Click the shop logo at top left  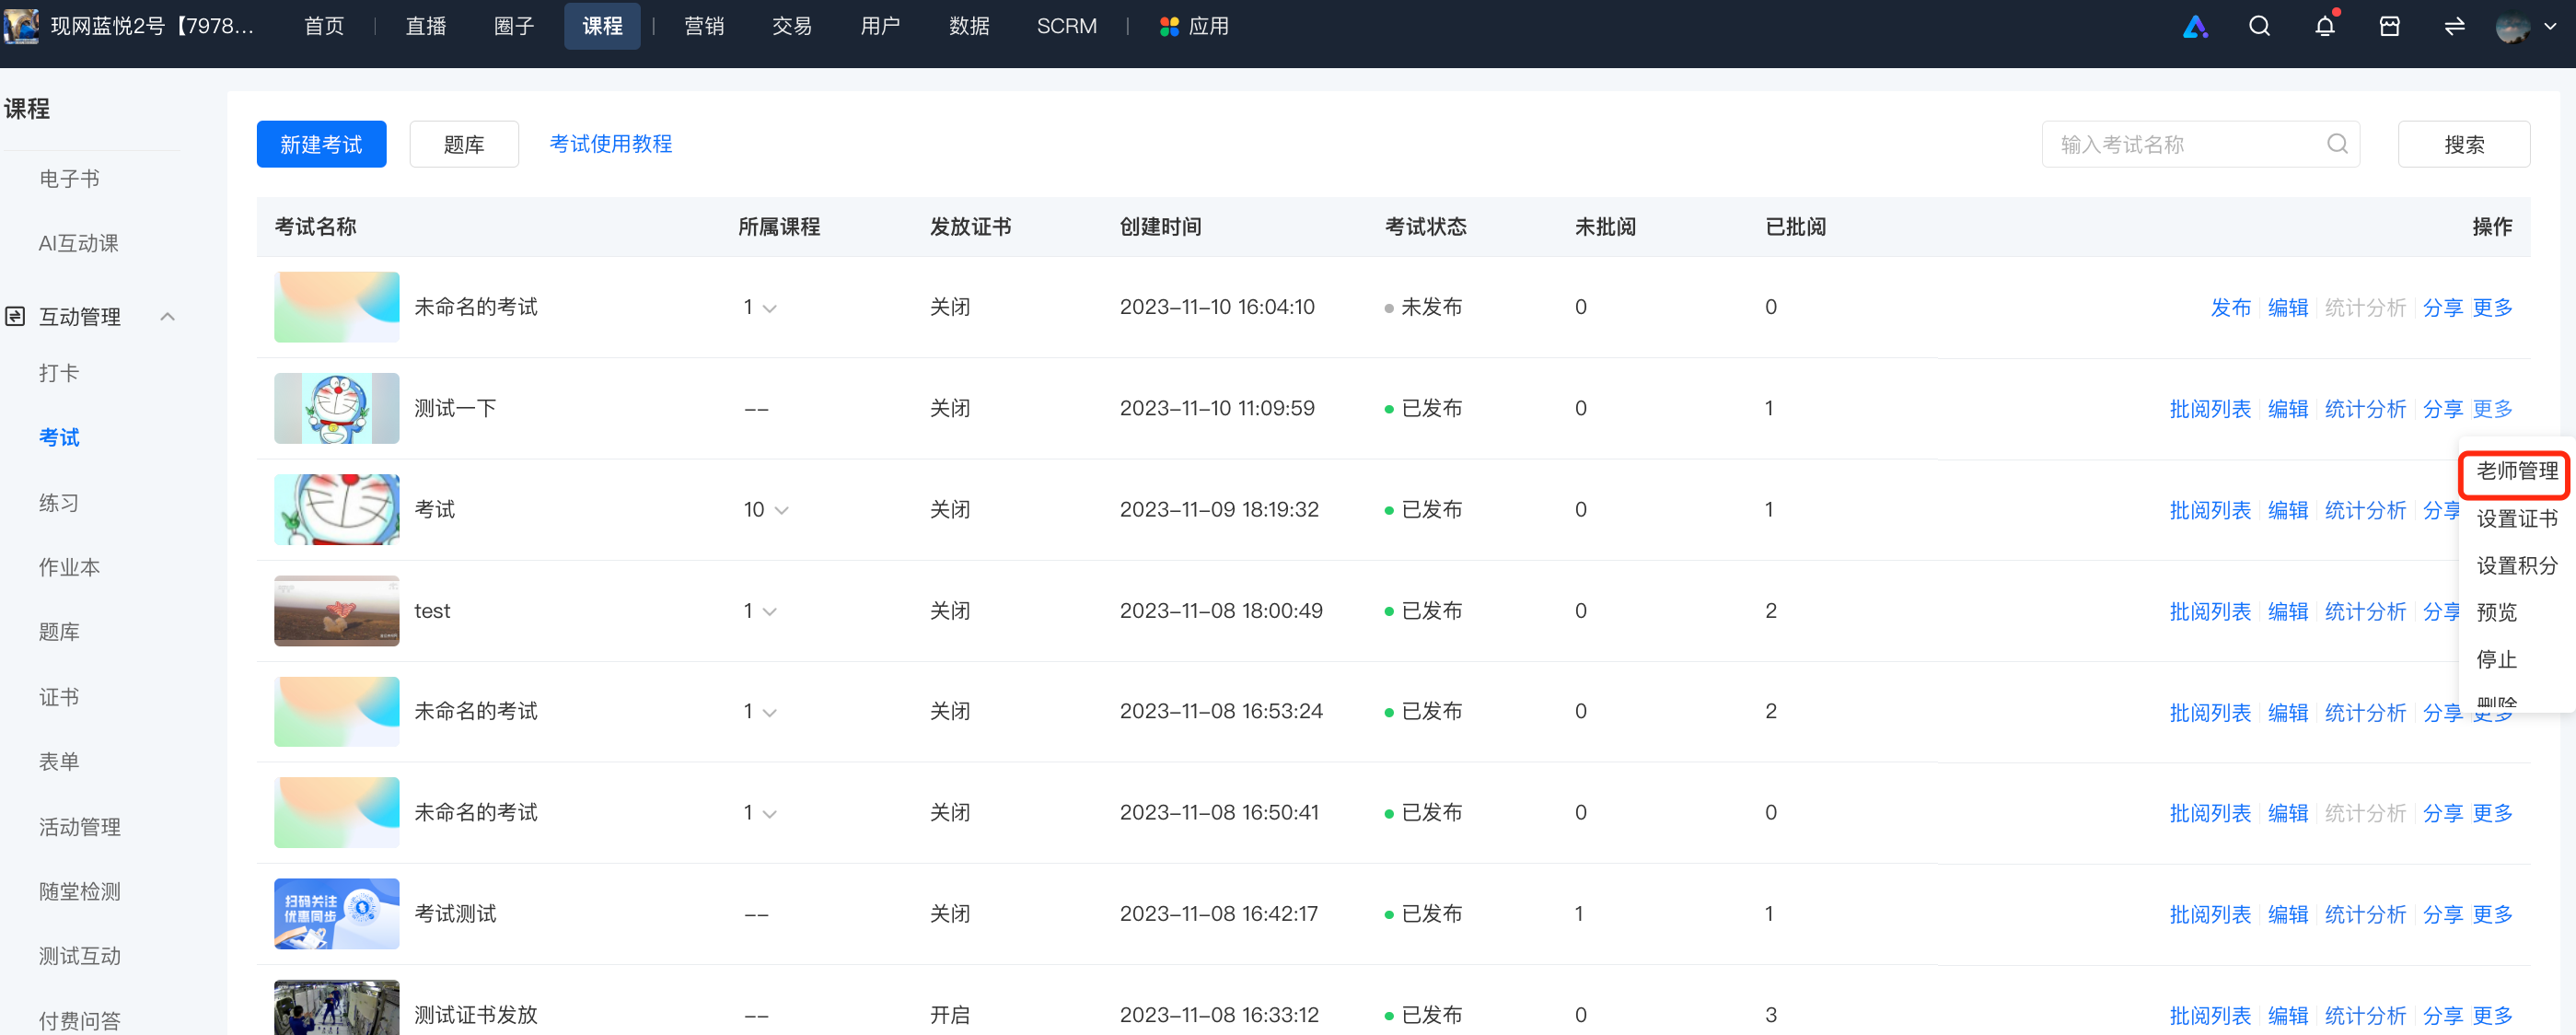tap(20, 25)
